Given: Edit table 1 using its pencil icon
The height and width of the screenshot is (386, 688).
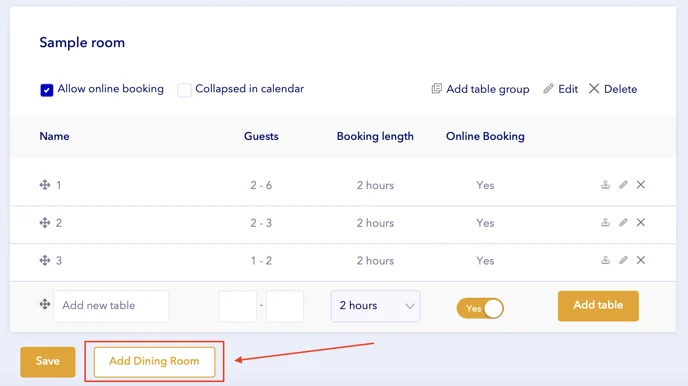Looking at the screenshot, I should pos(623,185).
